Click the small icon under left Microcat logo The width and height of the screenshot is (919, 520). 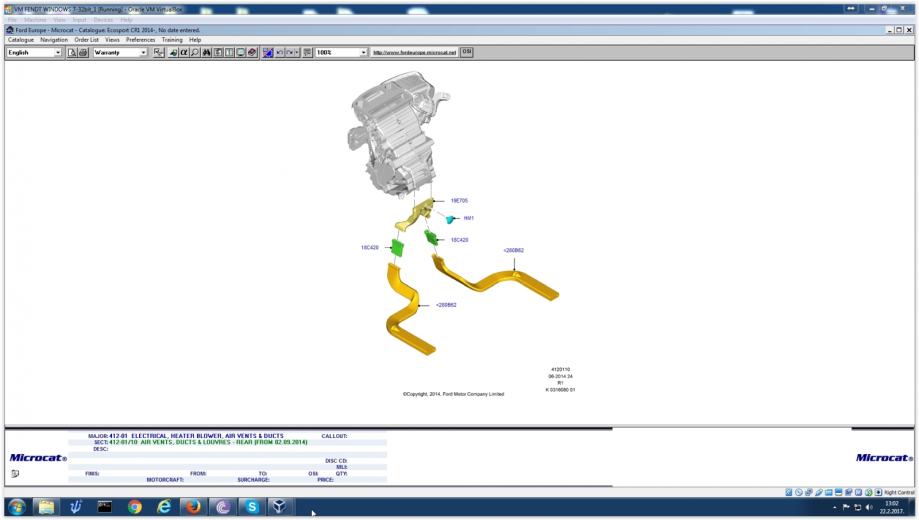(15, 474)
